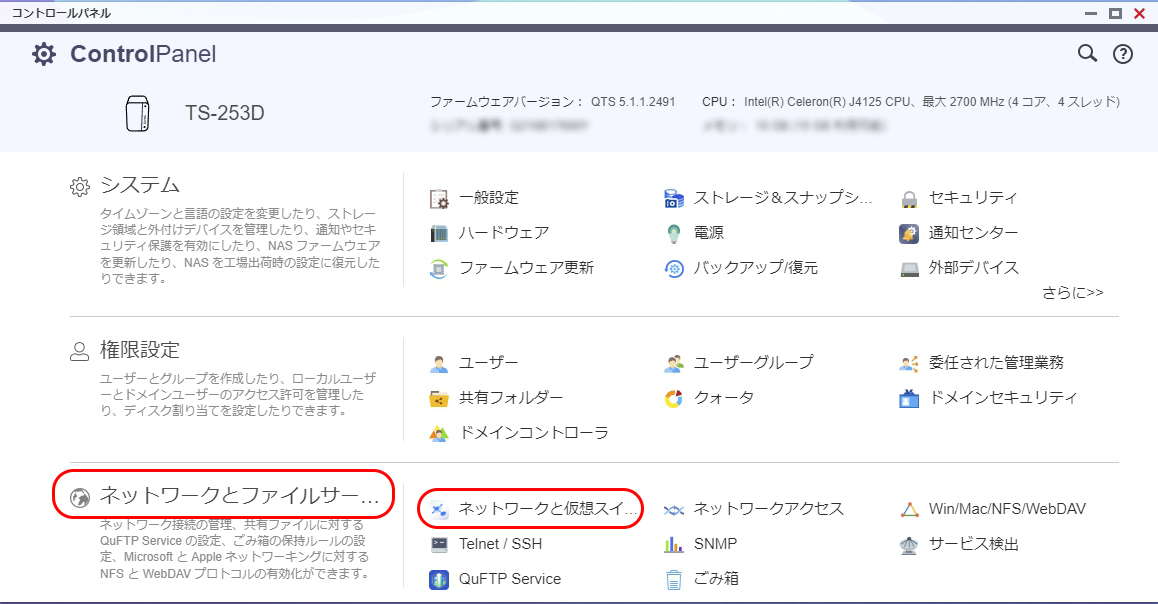The height and width of the screenshot is (604, 1158).
Task: Select the システム category heading
Action: tap(139, 185)
